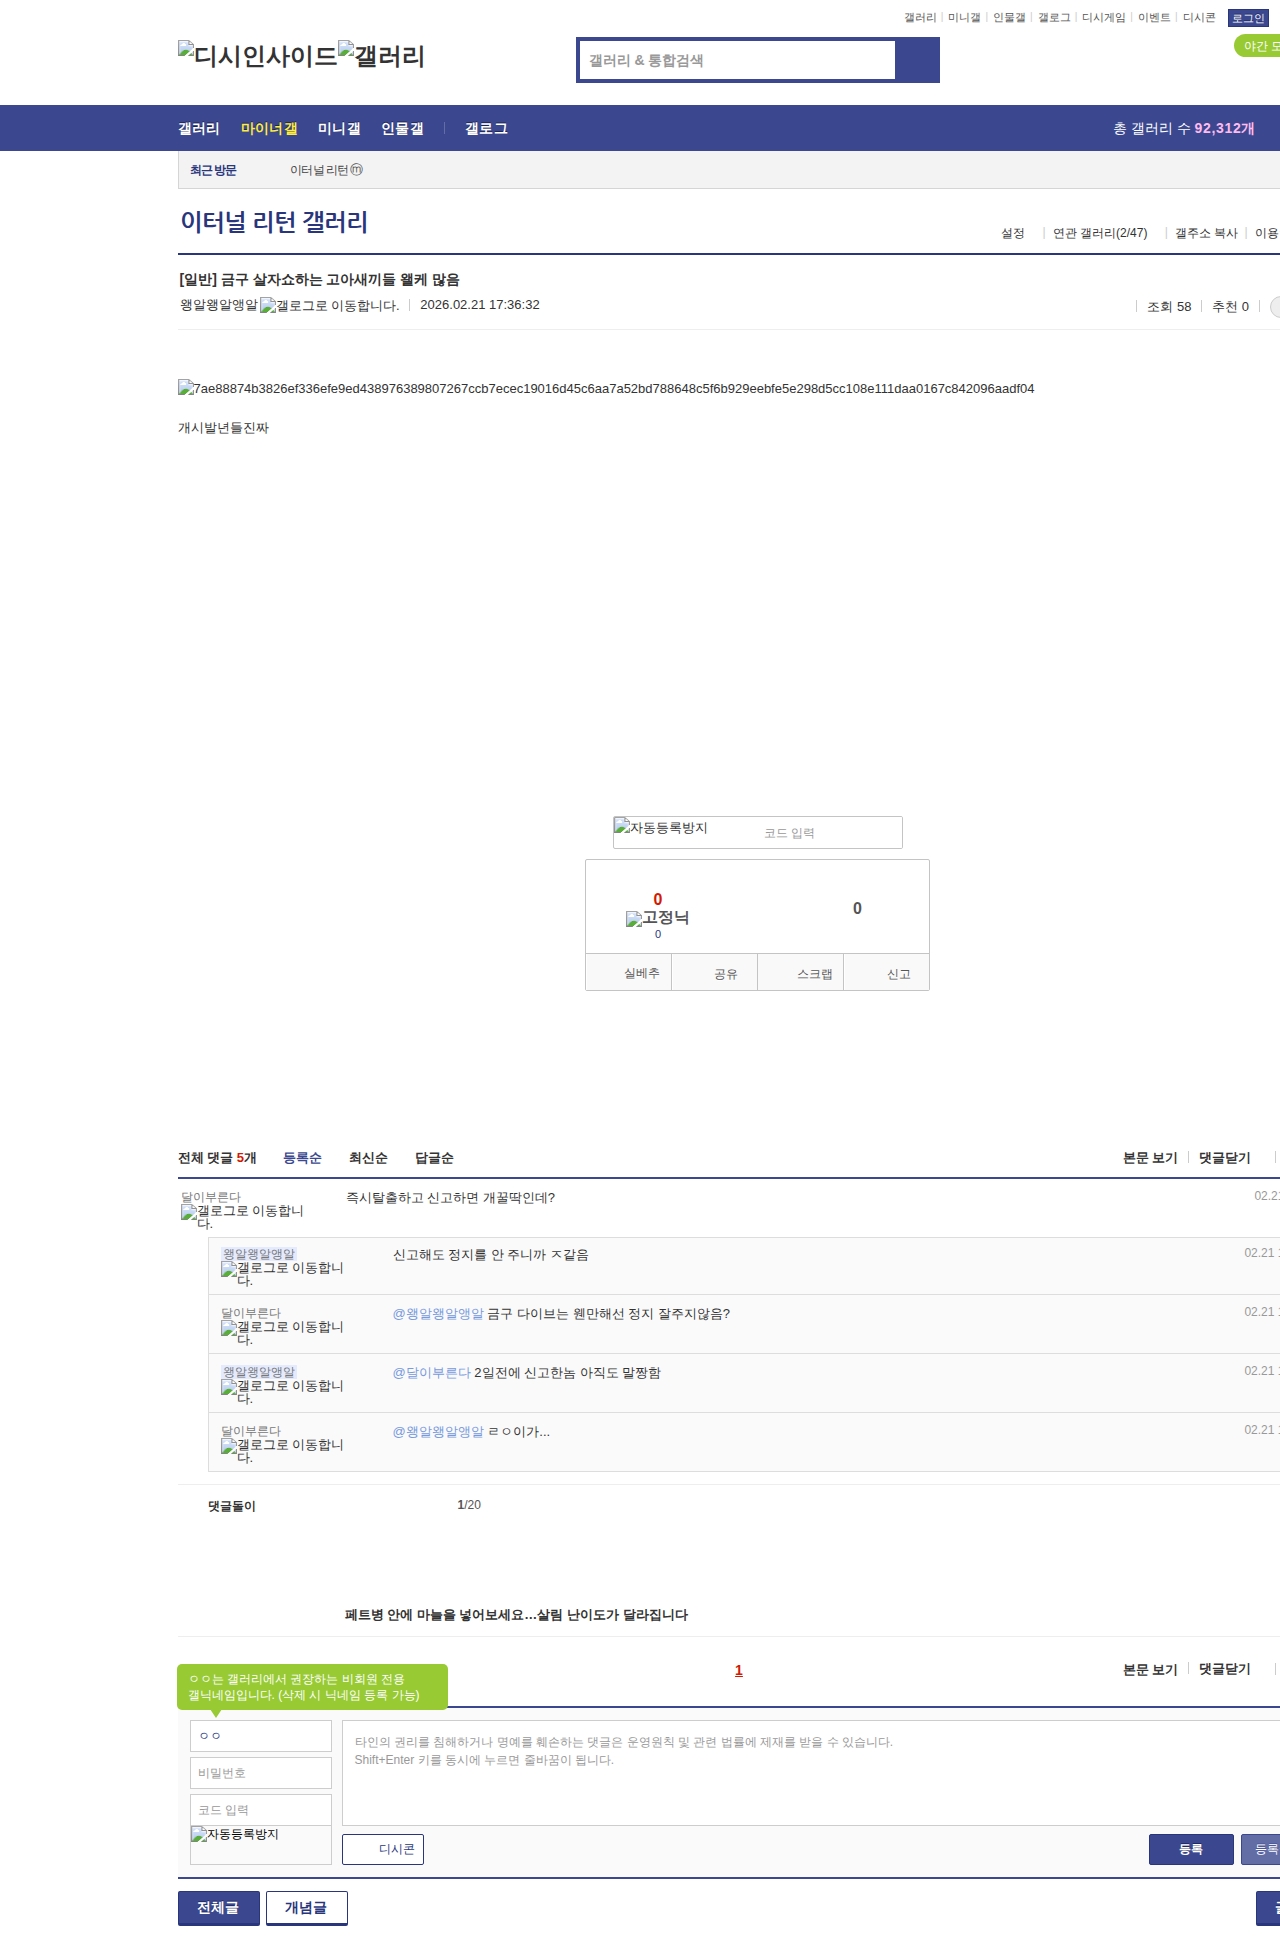This screenshot has height=1958, width=1280.
Task: Open the 디시콘 picker button
Action: click(383, 1849)
